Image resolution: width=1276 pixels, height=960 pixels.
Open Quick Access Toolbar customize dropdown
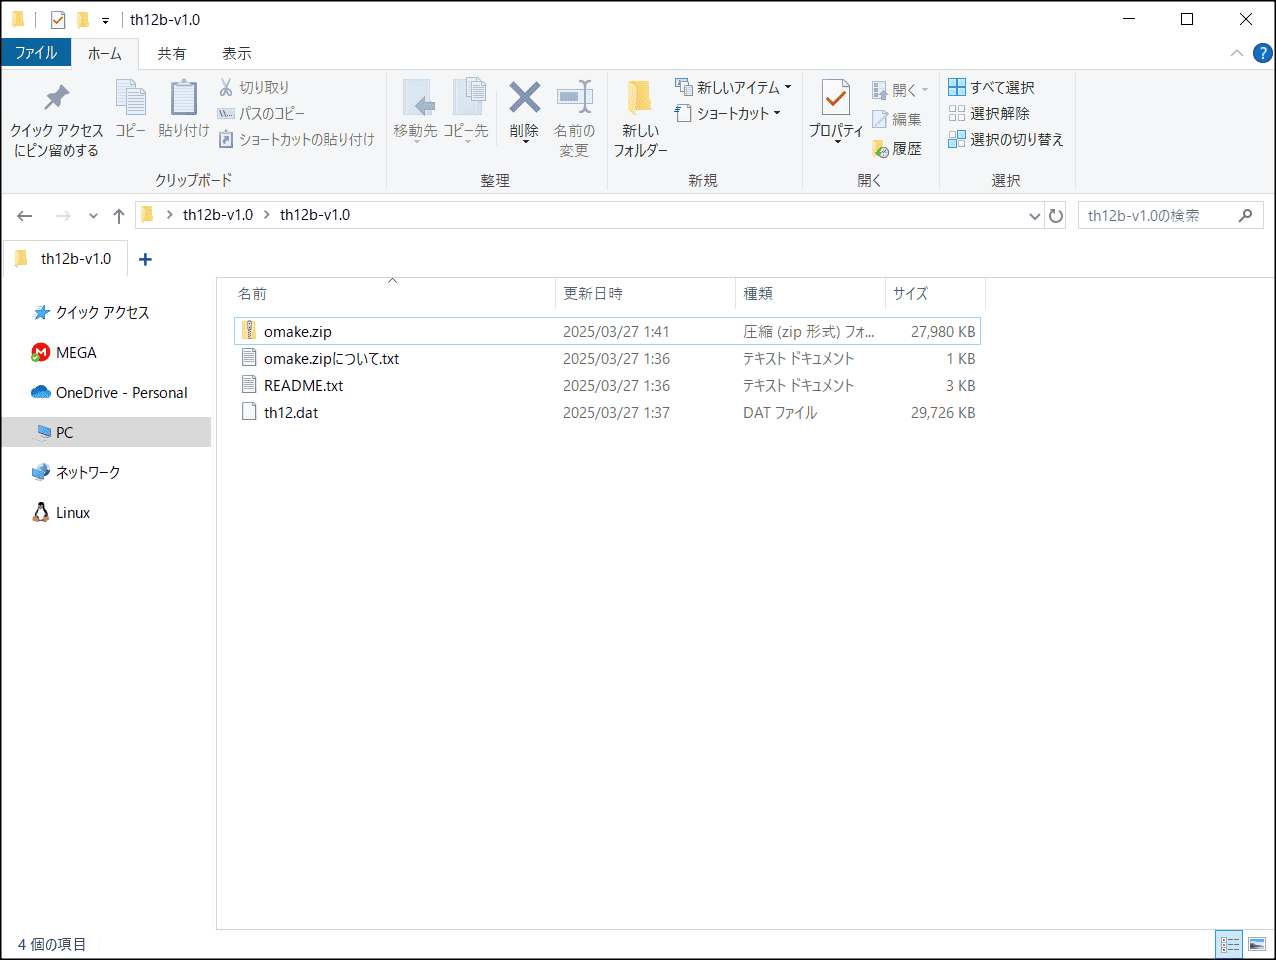105,20
